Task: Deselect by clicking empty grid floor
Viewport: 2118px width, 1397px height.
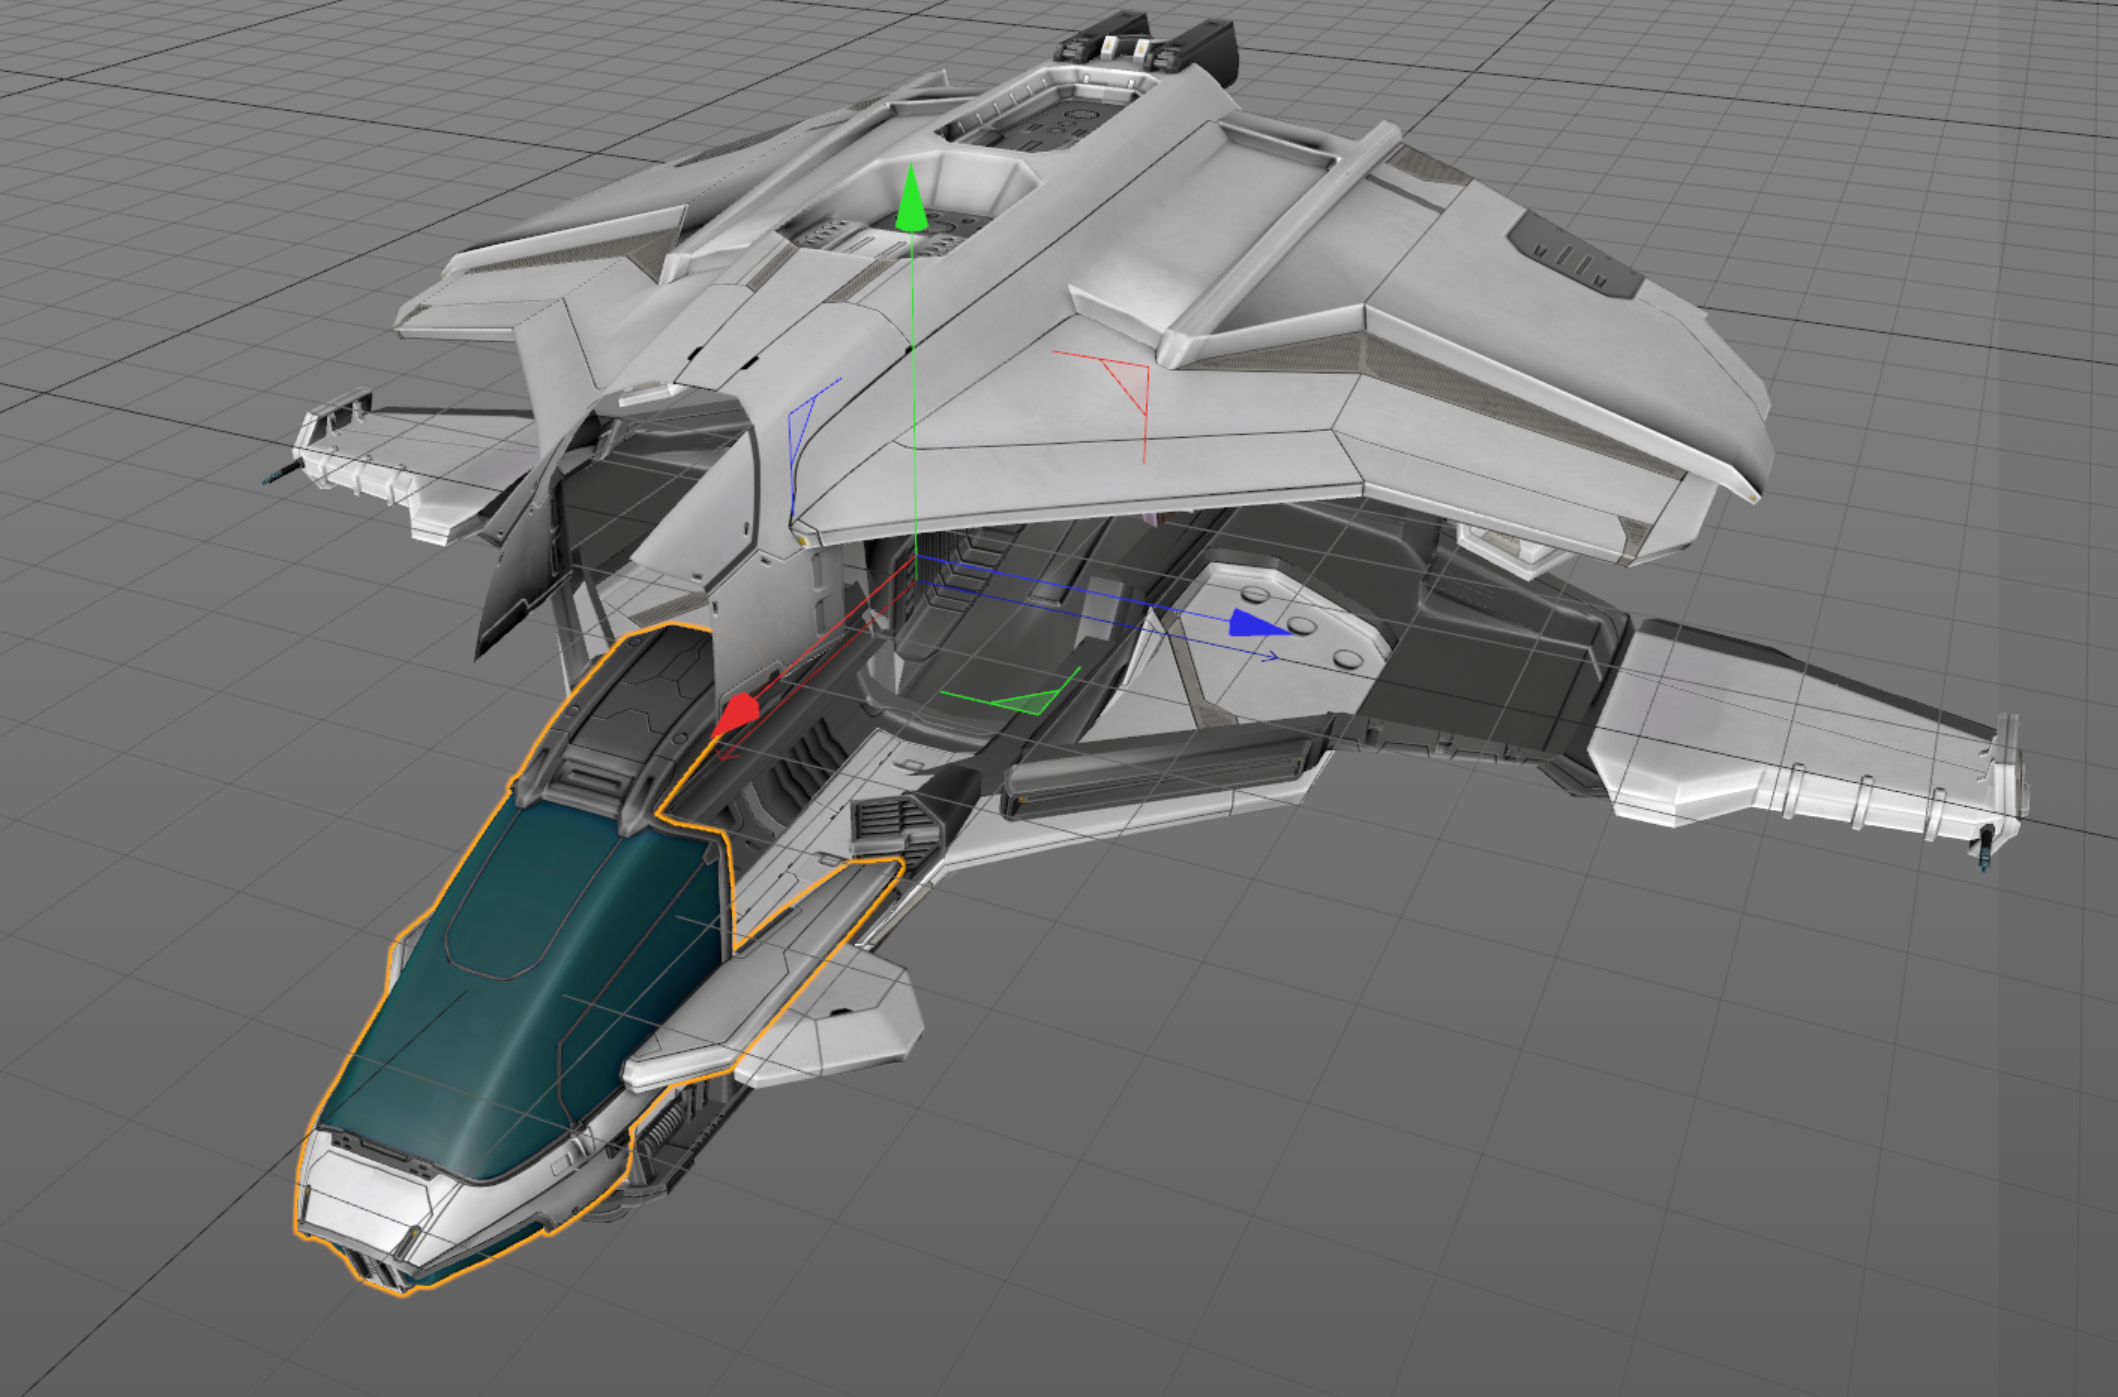Action: tap(1500, 1150)
